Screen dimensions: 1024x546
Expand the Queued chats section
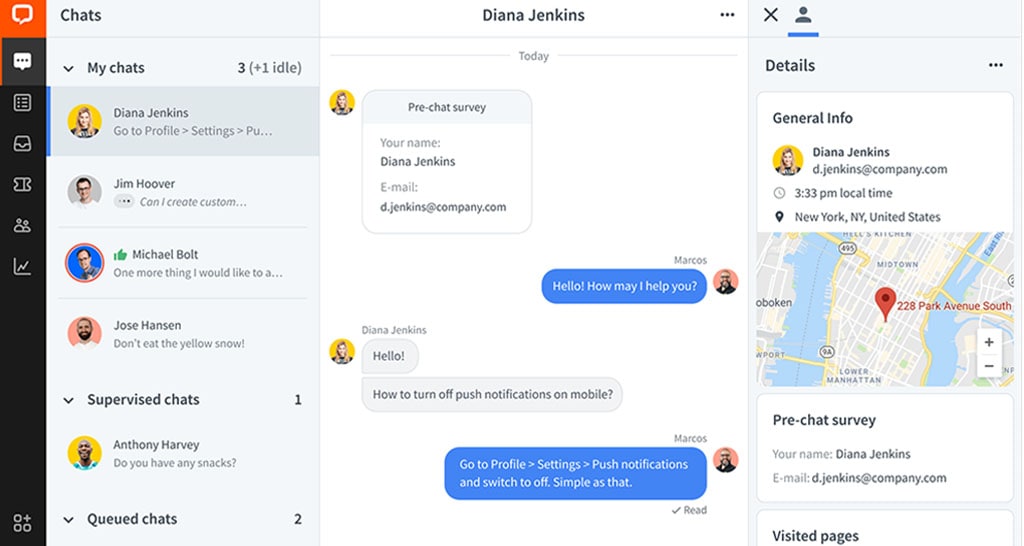[x=68, y=520]
